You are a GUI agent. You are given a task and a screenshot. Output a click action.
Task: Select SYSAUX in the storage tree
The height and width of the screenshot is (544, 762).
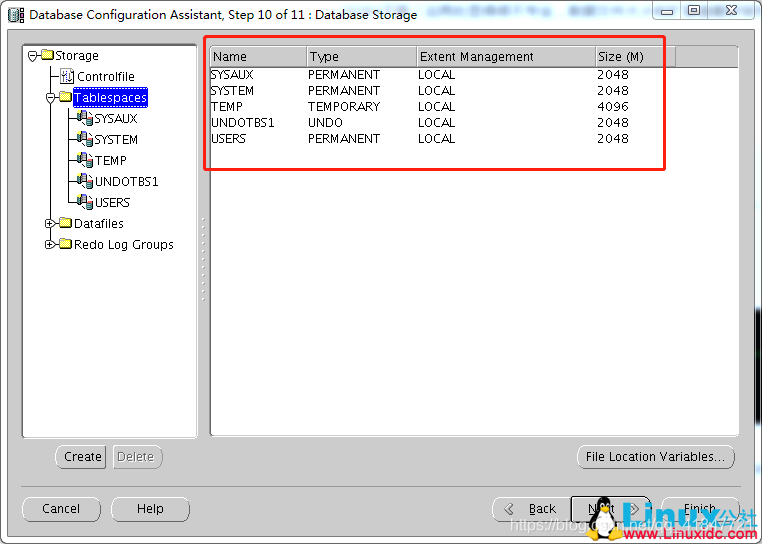[116, 119]
